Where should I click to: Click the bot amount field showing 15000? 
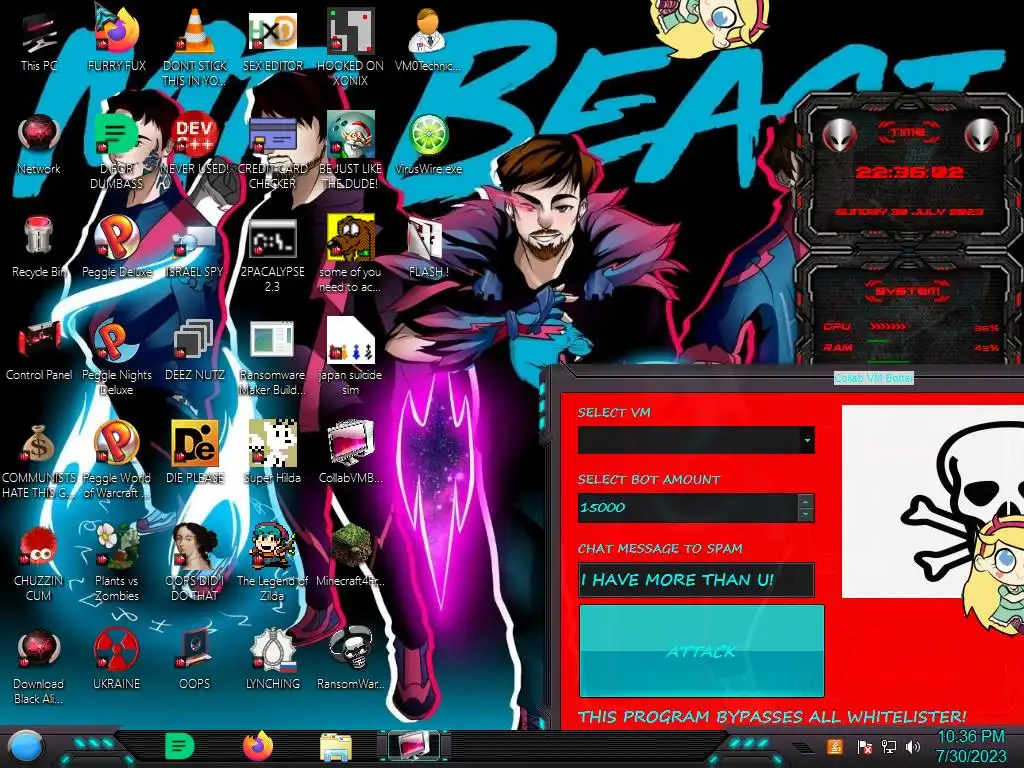[x=688, y=507]
